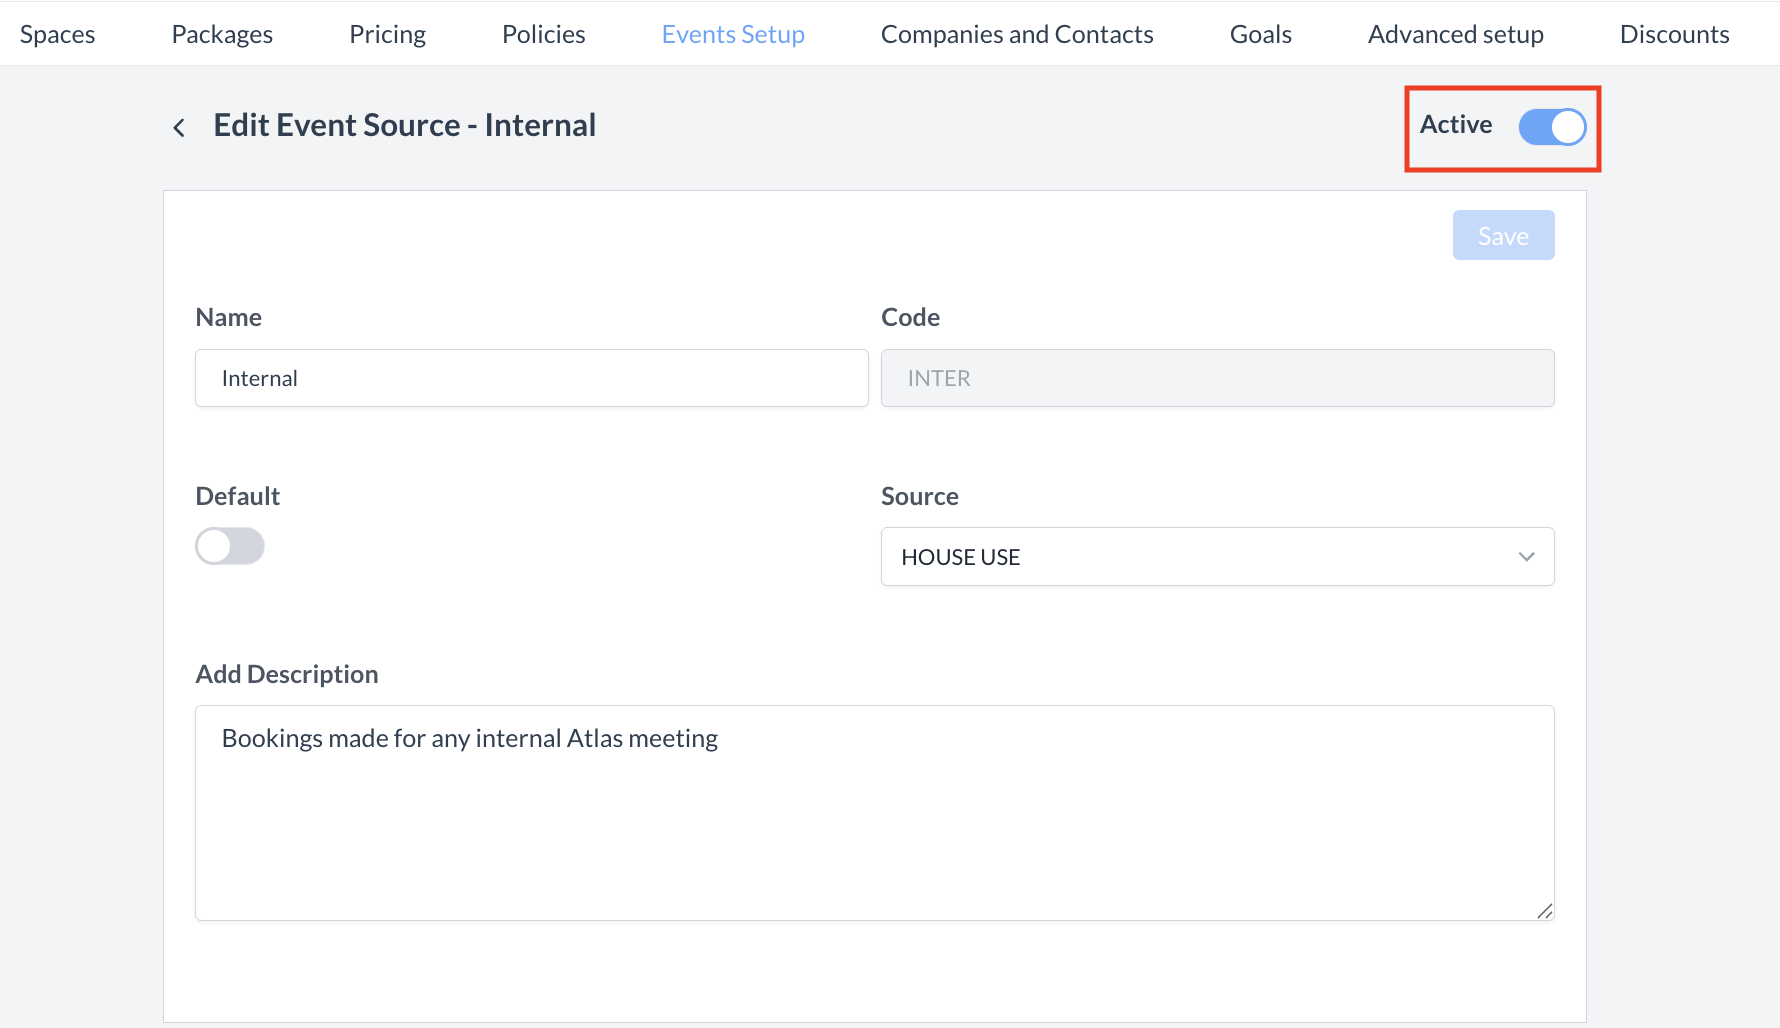Open the Advanced setup tab
The image size is (1780, 1028).
pos(1455,34)
